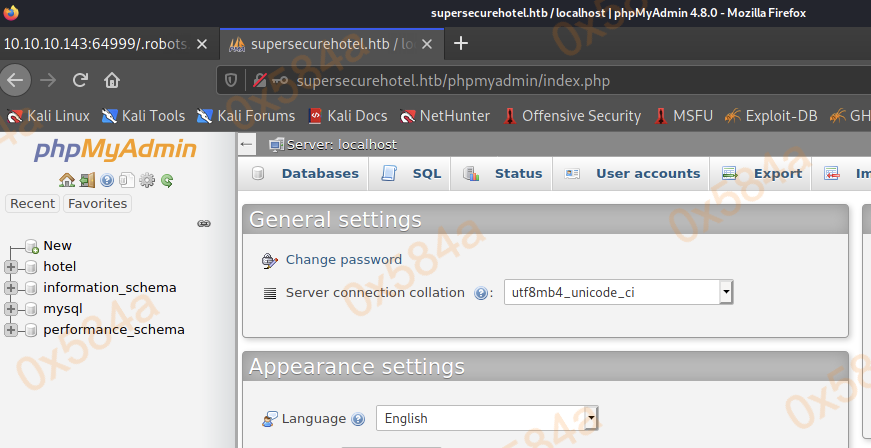Click help icon beside Language label
This screenshot has height=448, width=871.
[x=358, y=419]
